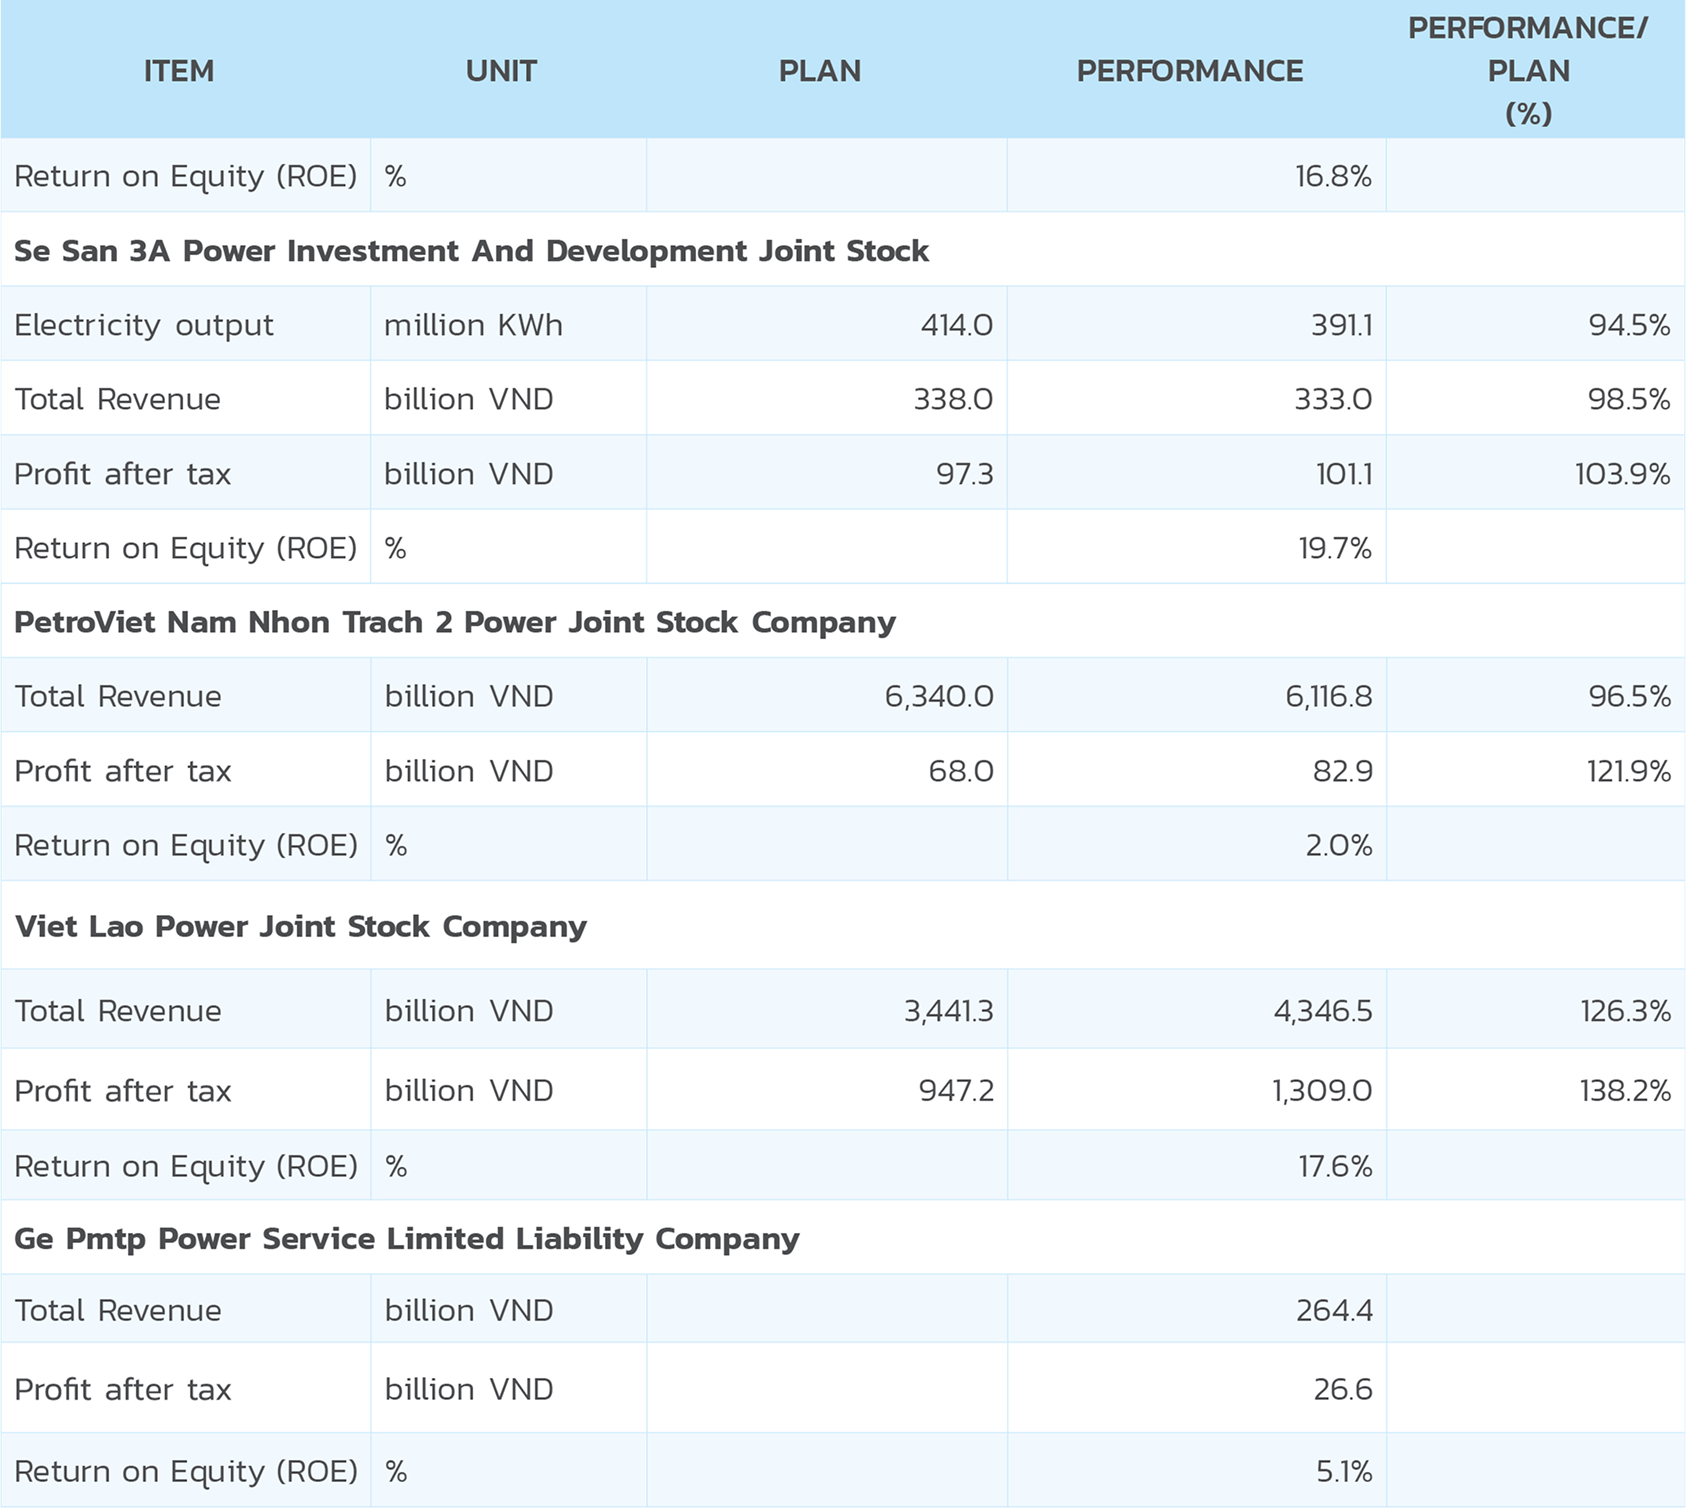Select the 6,116.8 performance revenue value
Viewport: 1686px width, 1512px height.
[x=1329, y=696]
